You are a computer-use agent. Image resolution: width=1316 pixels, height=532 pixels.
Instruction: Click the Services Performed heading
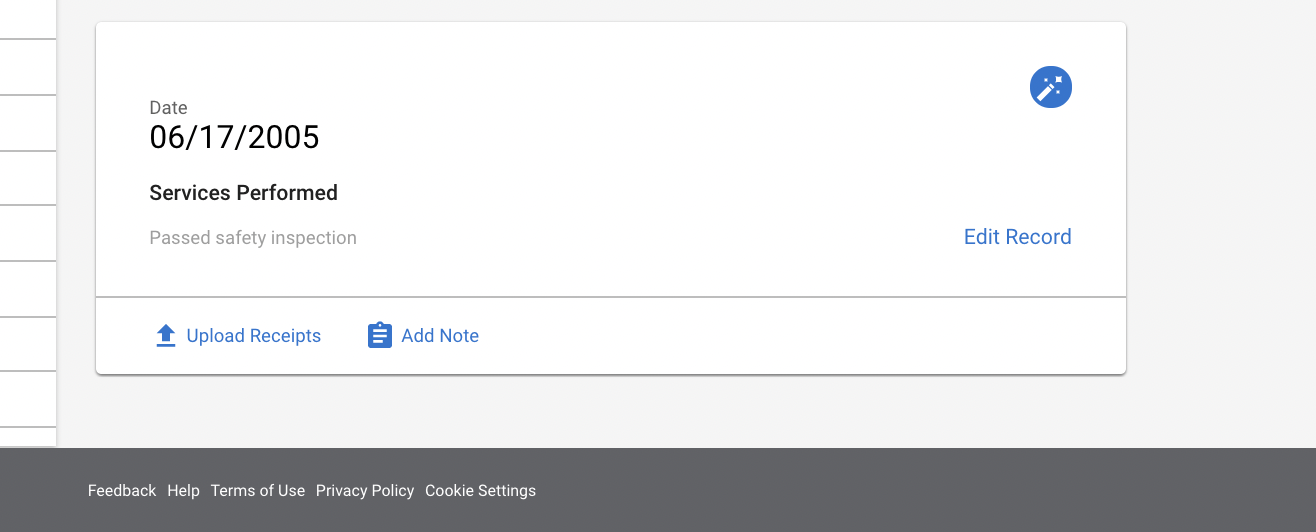(x=243, y=193)
